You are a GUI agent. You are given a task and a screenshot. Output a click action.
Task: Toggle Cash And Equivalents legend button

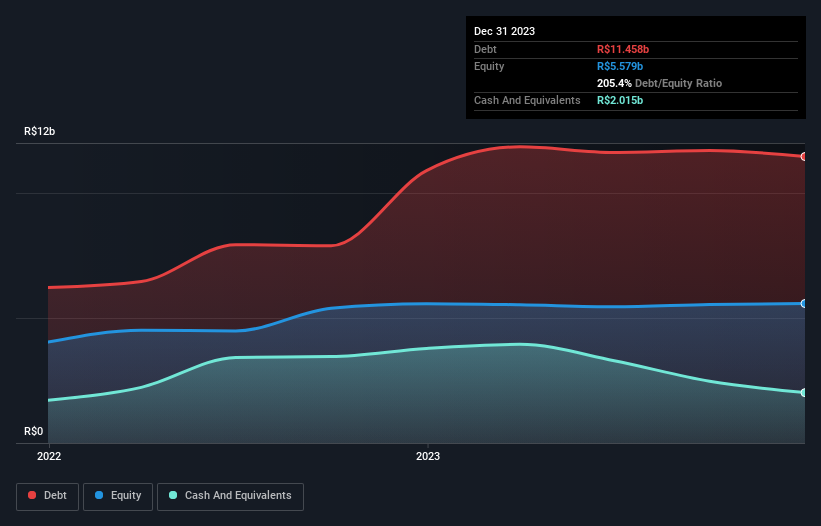click(x=230, y=496)
